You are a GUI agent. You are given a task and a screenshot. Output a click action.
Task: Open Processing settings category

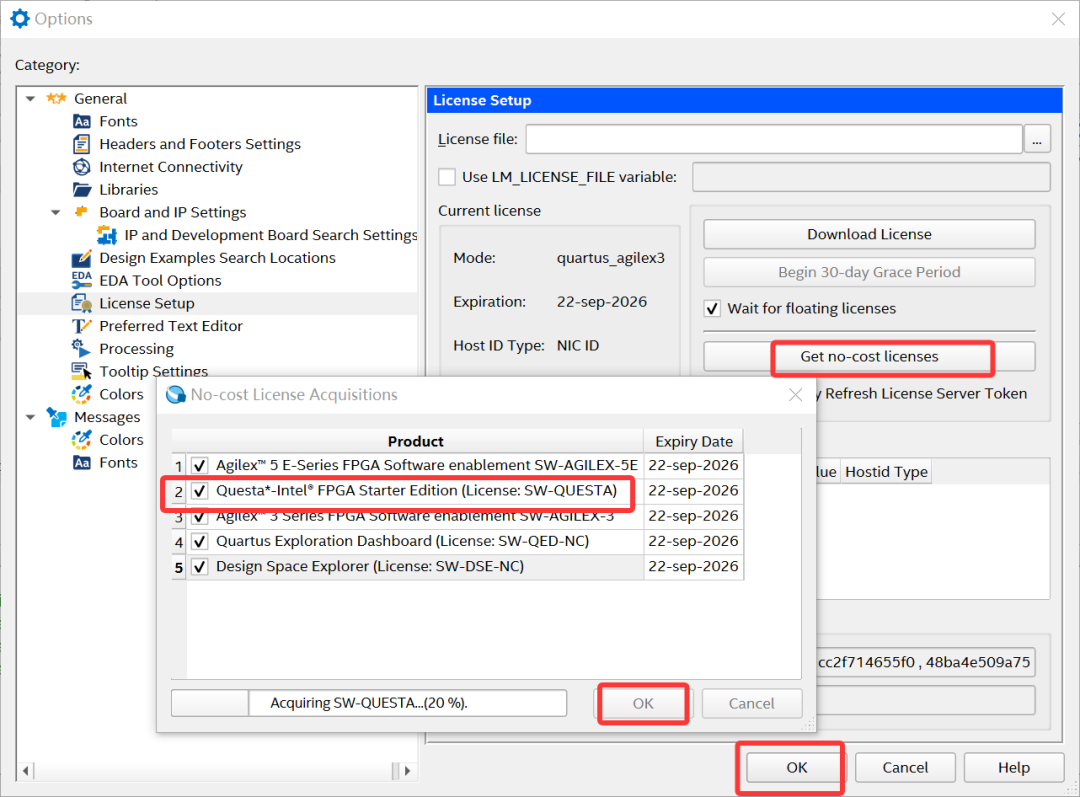tap(136, 349)
